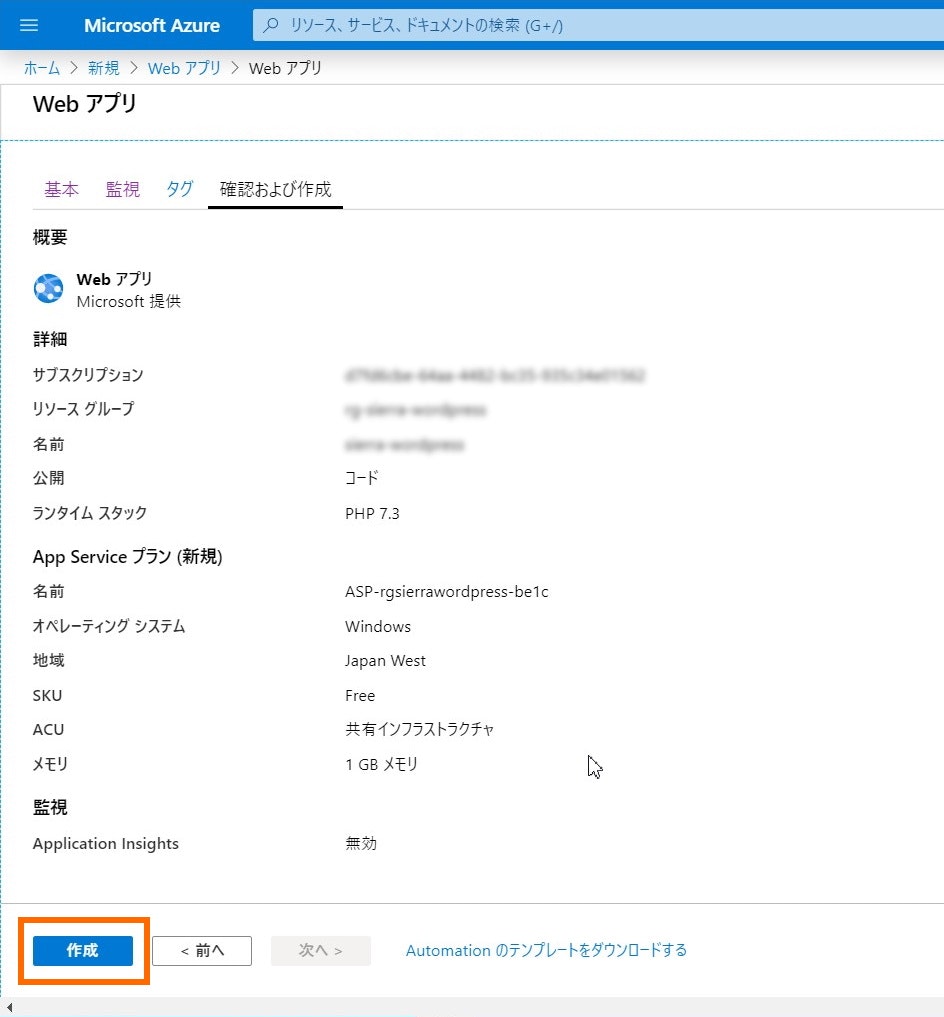Screen dimensions: 944x1017
Task: Click the Application Insights 無効 value
Action: (x=361, y=843)
